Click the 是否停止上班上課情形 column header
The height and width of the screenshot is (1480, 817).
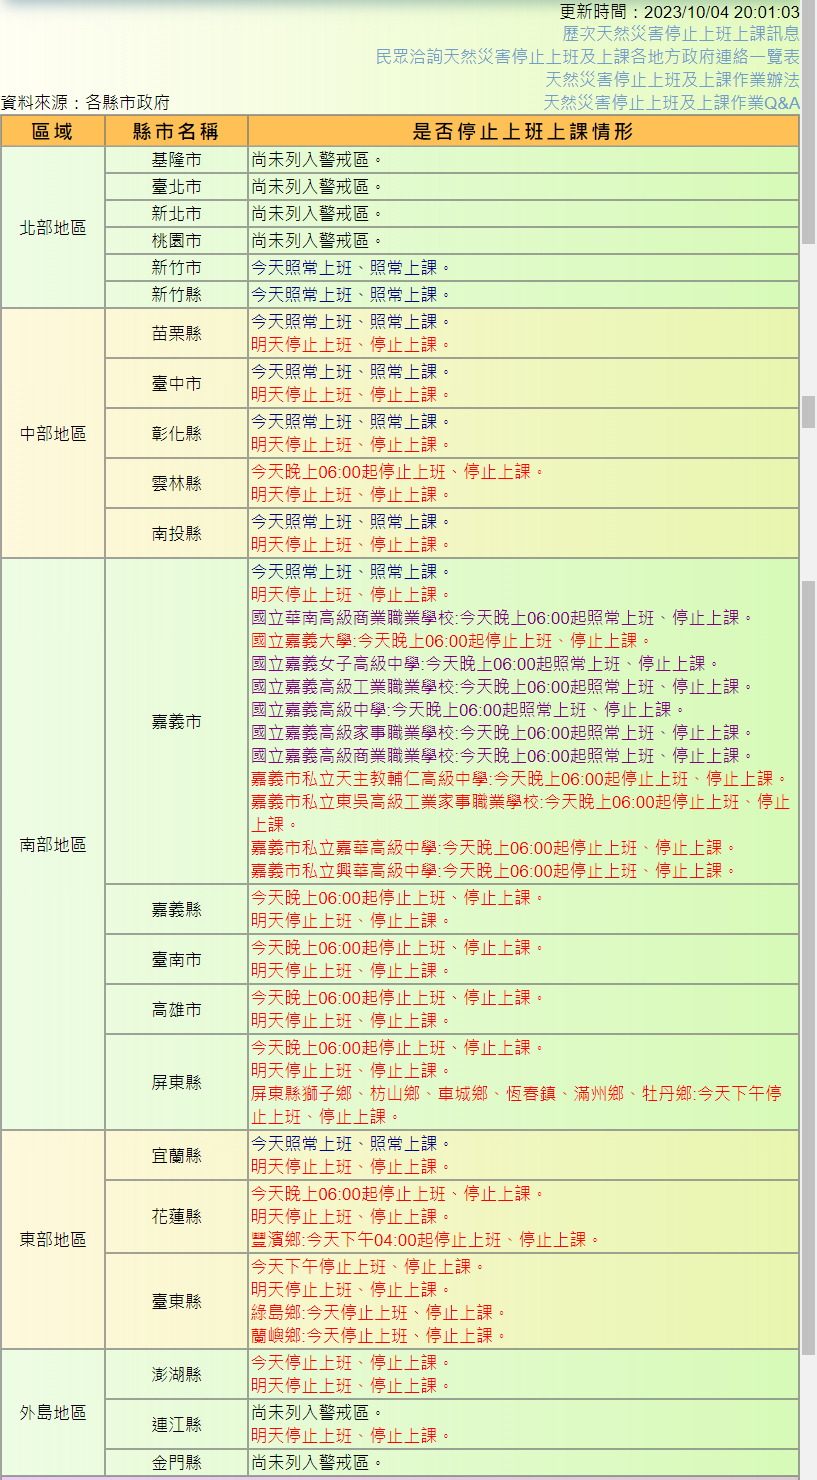tap(523, 132)
